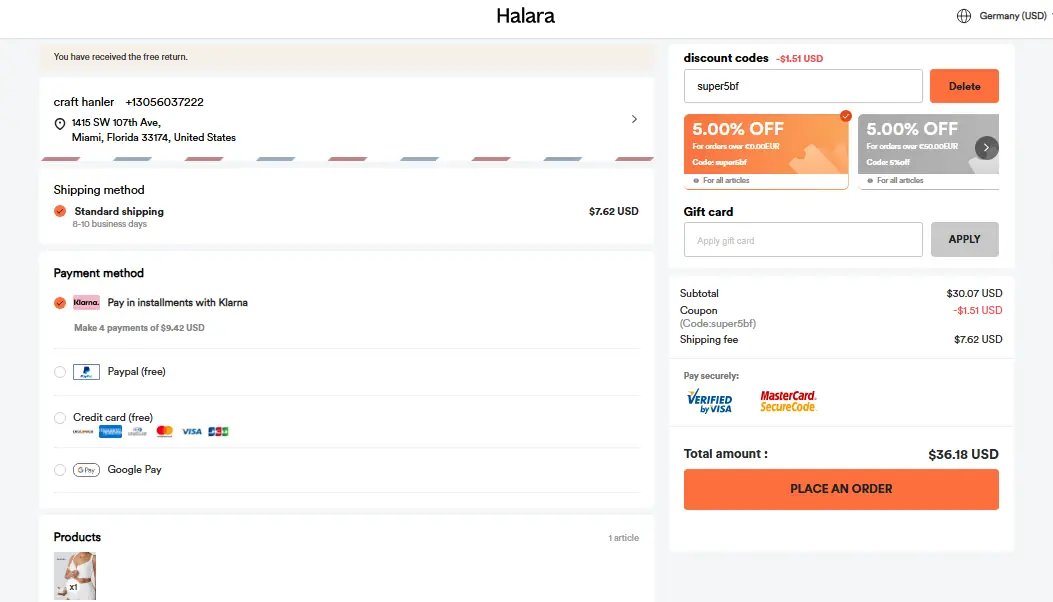Select the Paypal (free) radio button
The height and width of the screenshot is (602, 1053).
point(60,372)
